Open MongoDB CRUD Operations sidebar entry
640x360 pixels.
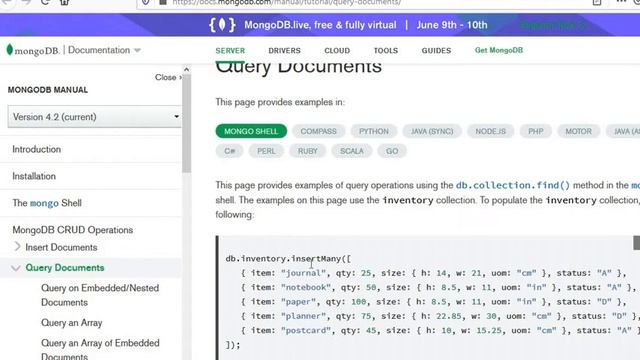pos(73,230)
